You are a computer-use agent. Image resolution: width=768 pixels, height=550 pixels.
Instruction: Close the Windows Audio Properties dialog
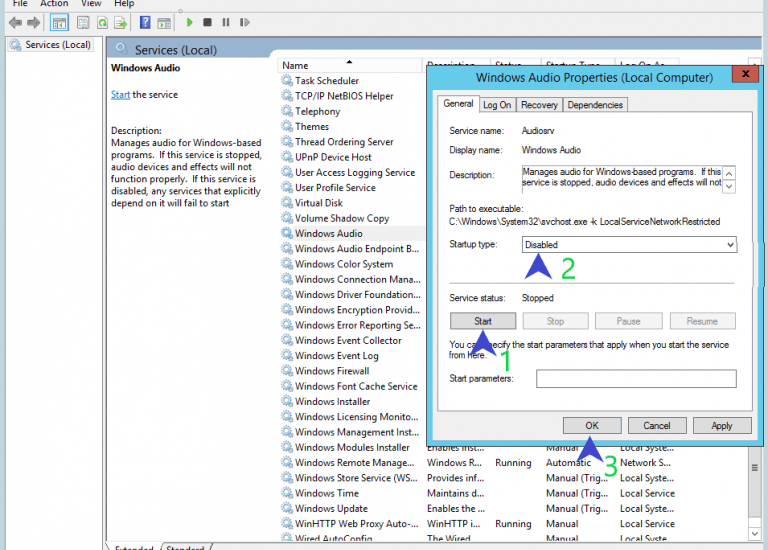coord(745,74)
